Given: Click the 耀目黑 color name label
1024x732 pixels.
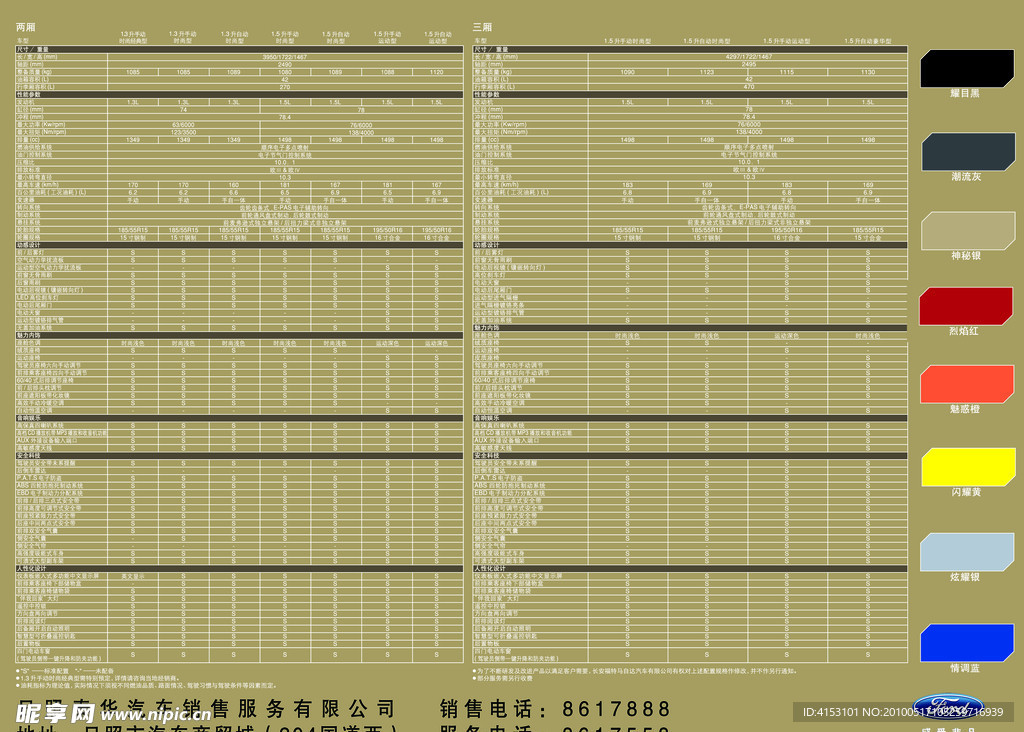Looking at the screenshot, I should pyautogui.click(x=965, y=93).
